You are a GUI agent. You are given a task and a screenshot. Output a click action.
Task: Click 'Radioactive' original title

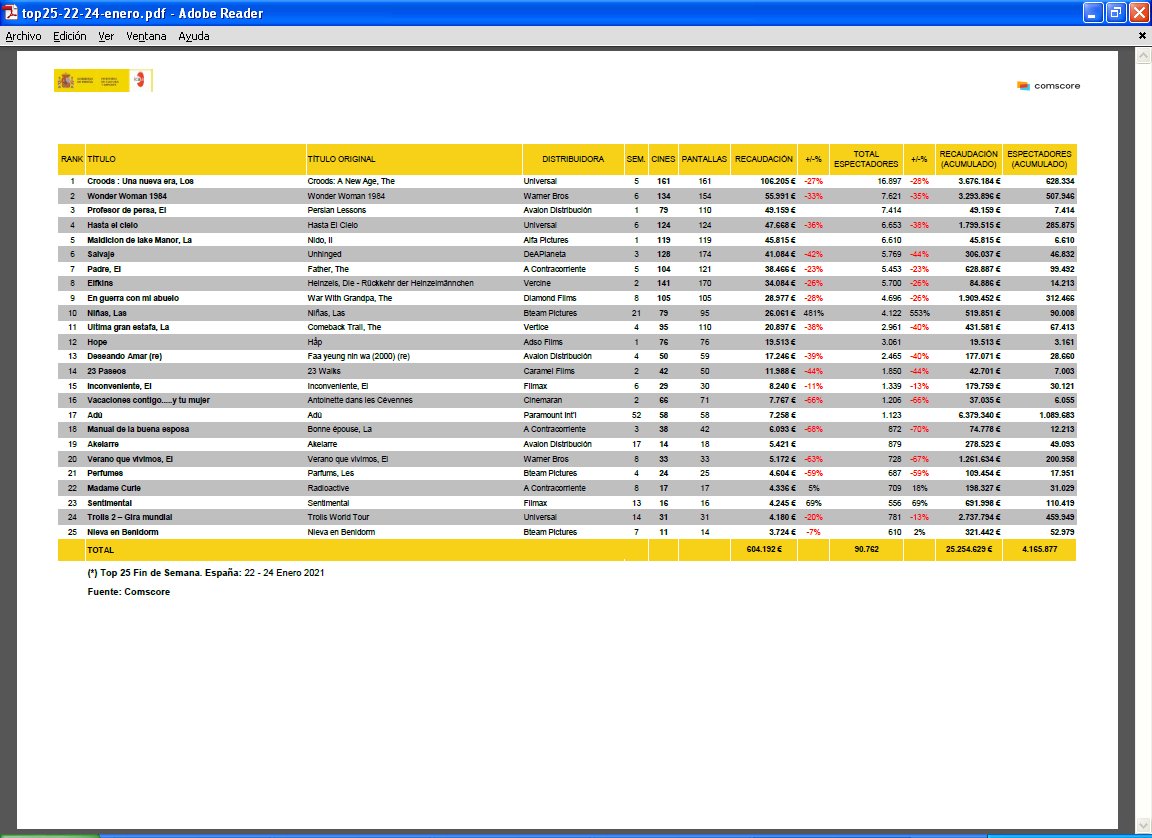tap(328, 488)
